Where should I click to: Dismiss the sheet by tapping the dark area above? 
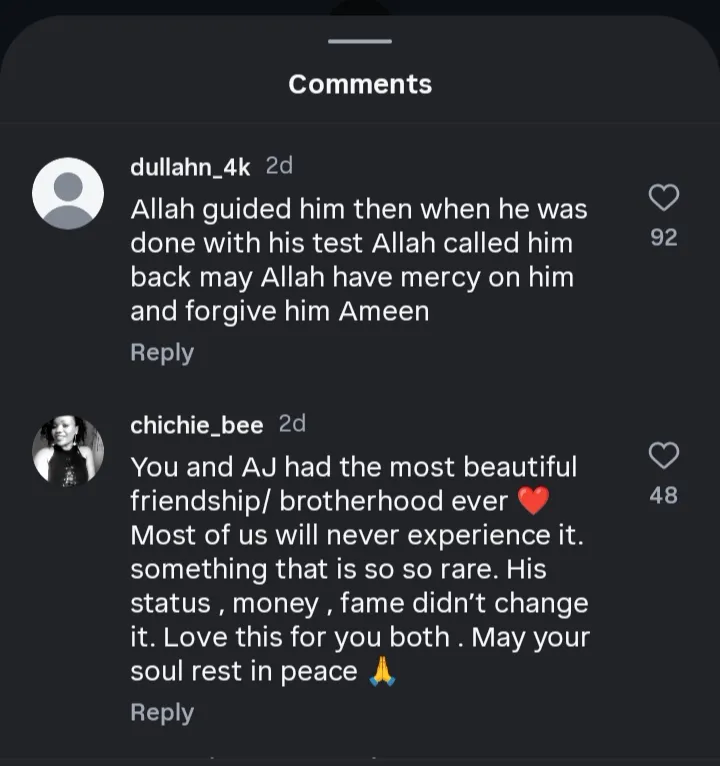point(150,8)
